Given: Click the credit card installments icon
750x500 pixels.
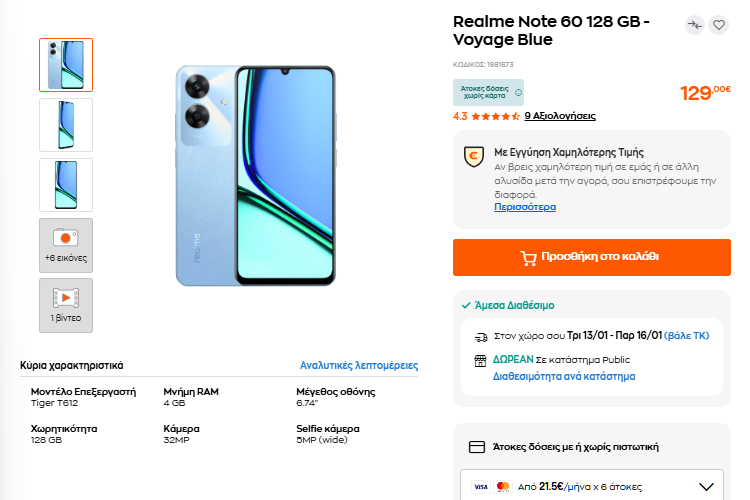Looking at the screenshot, I should click(477, 447).
